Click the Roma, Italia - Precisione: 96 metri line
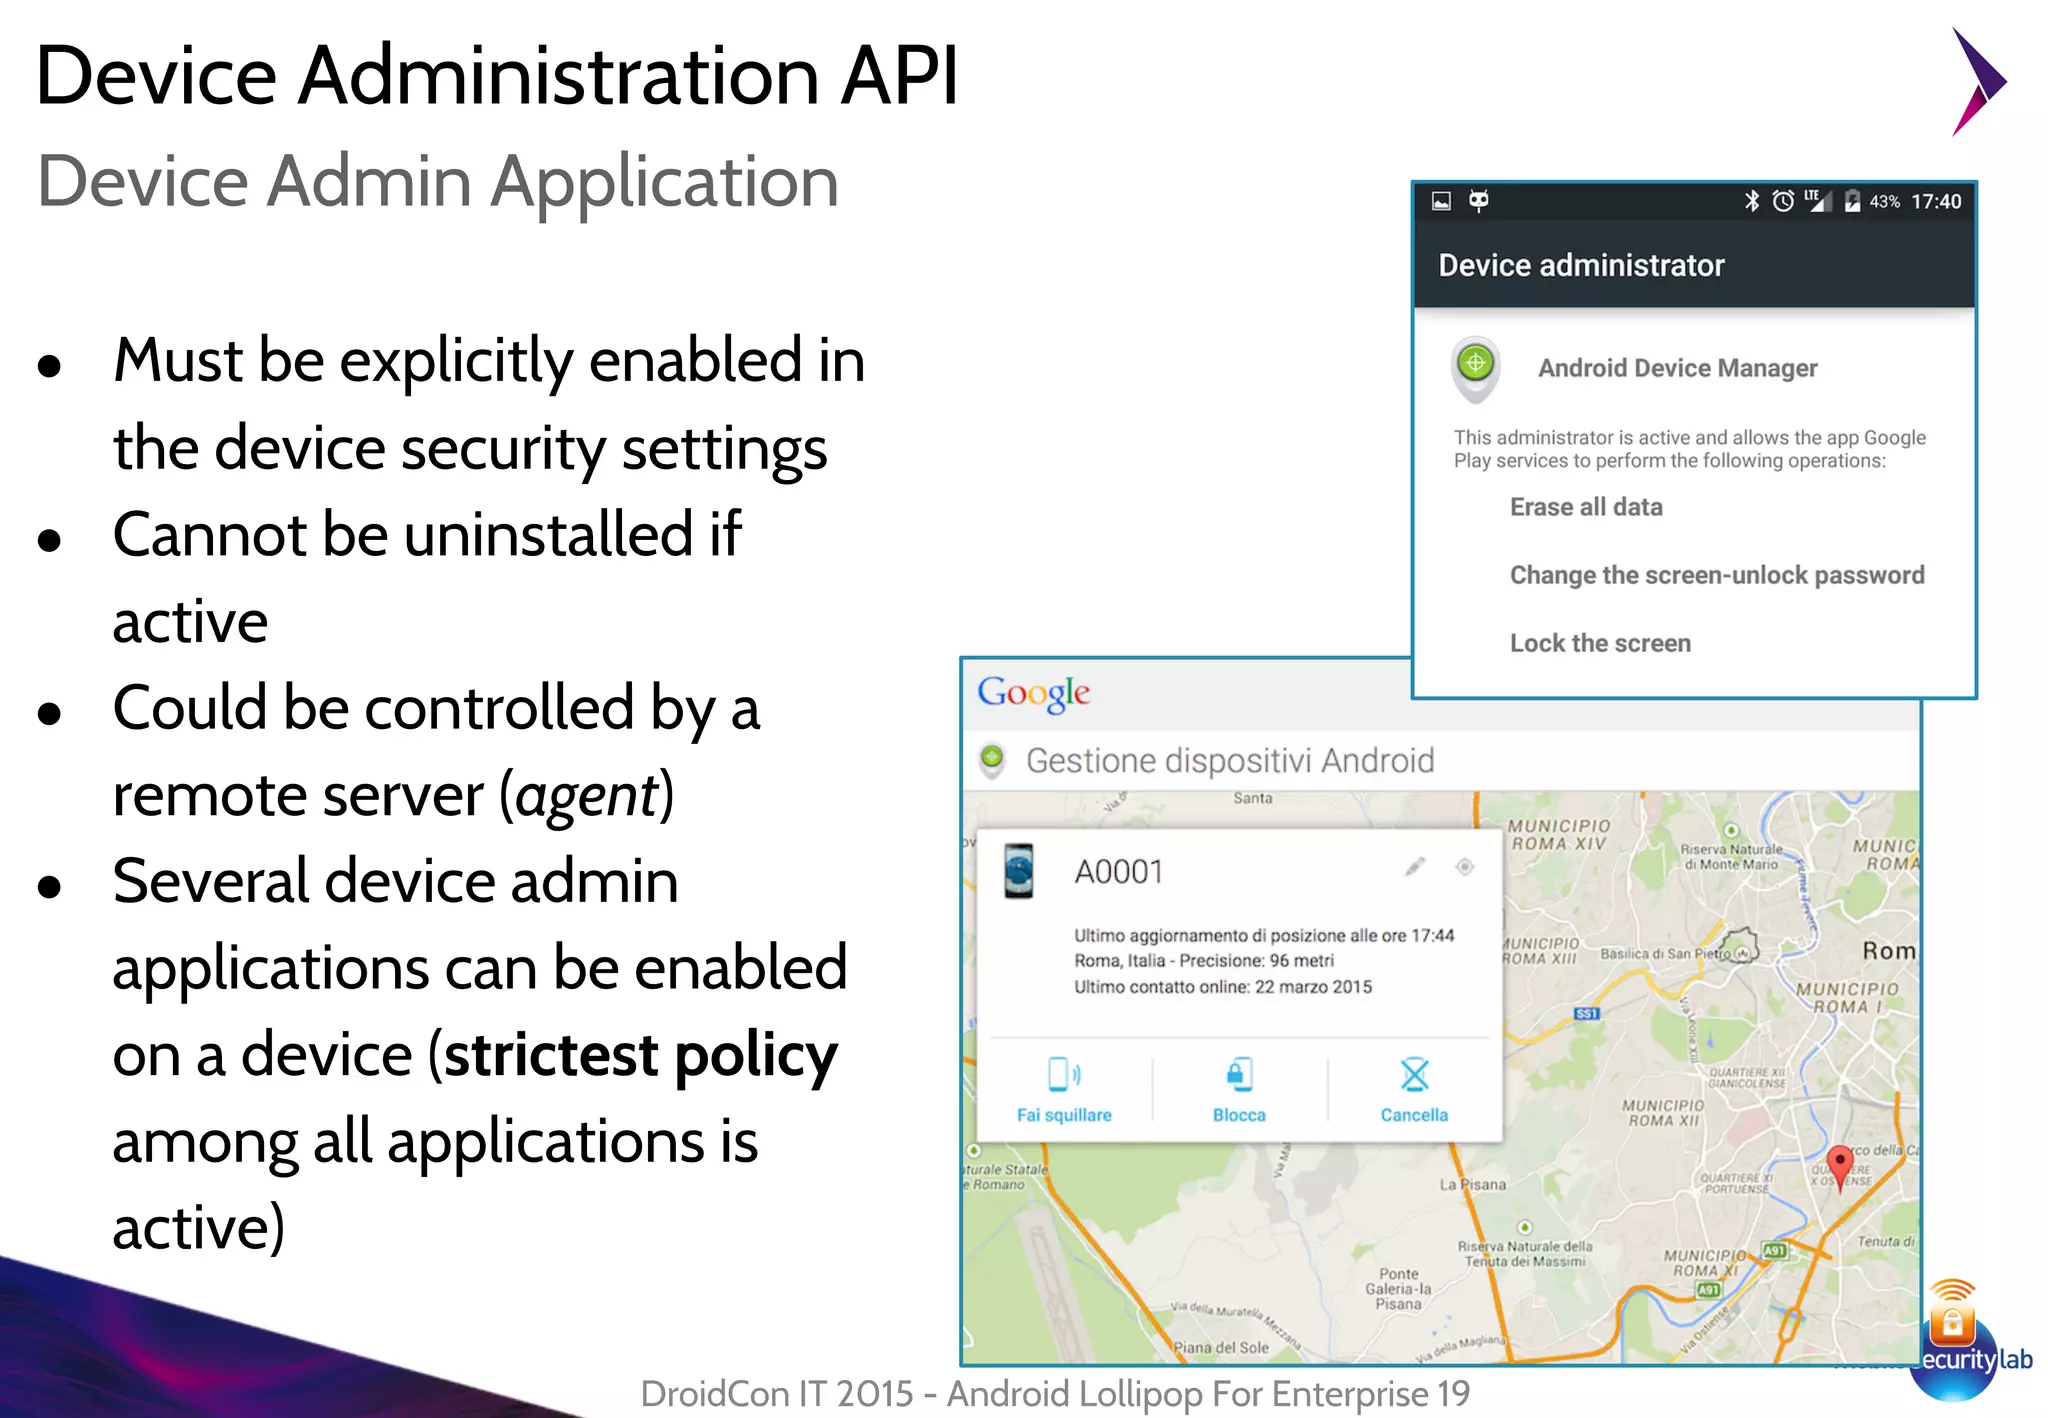This screenshot has width=2048, height=1418. click(x=1204, y=960)
